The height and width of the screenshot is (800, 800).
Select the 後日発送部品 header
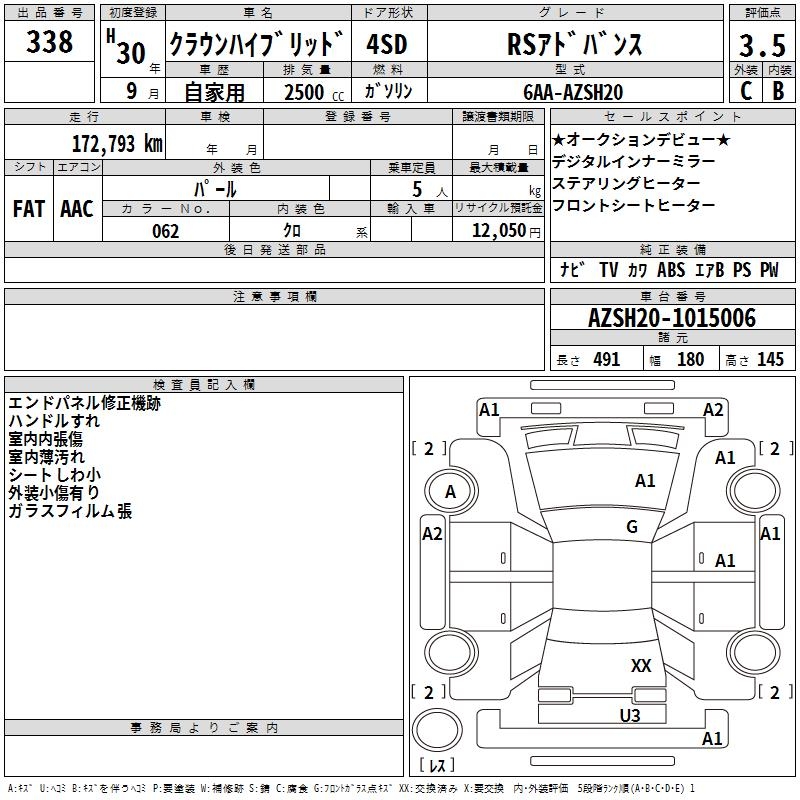[274, 249]
